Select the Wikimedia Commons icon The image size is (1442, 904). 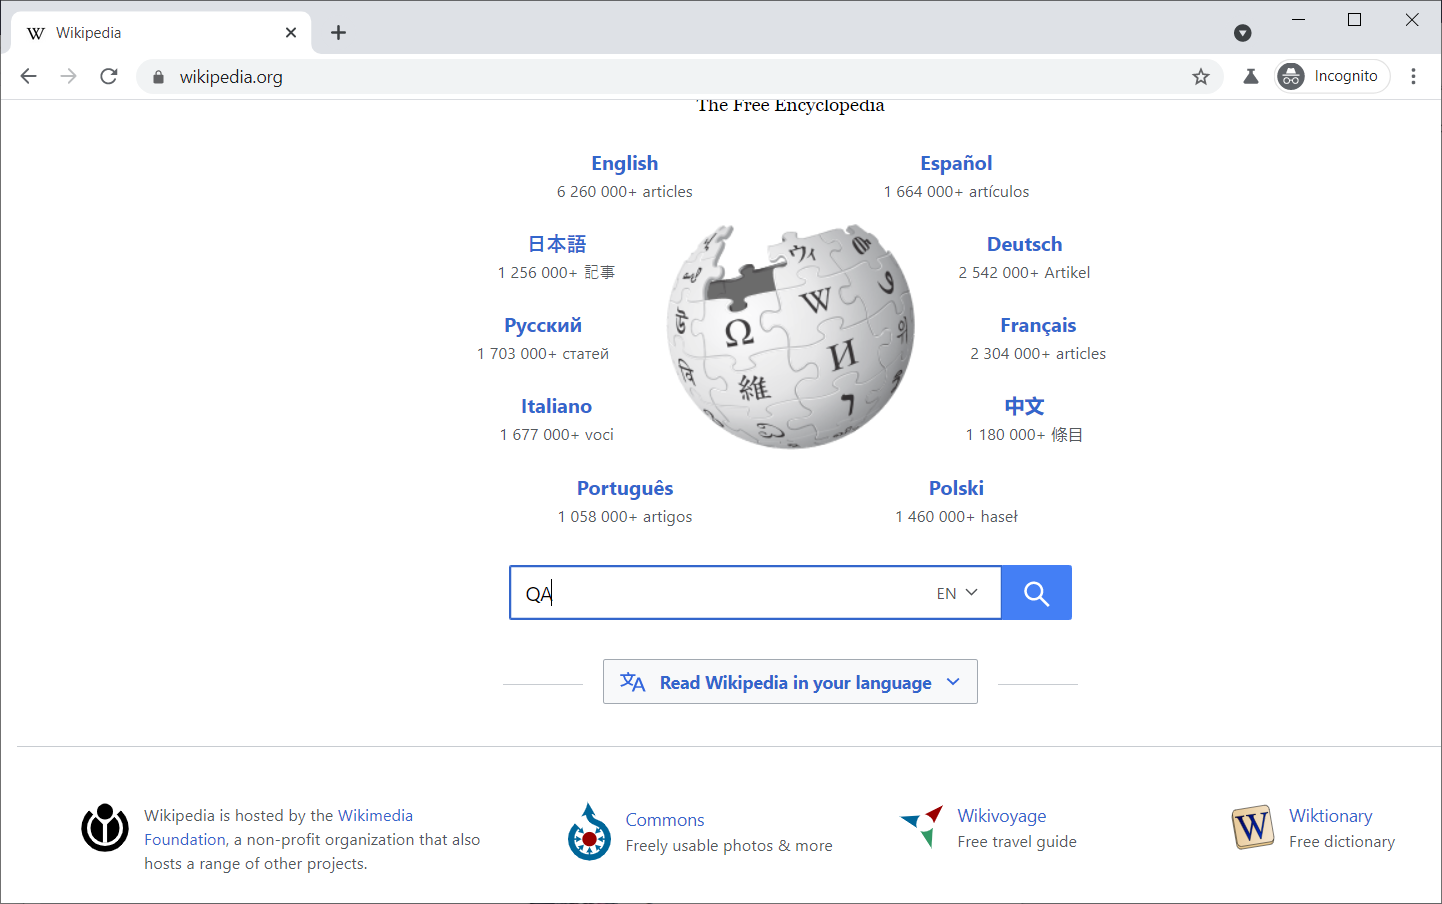tap(589, 830)
